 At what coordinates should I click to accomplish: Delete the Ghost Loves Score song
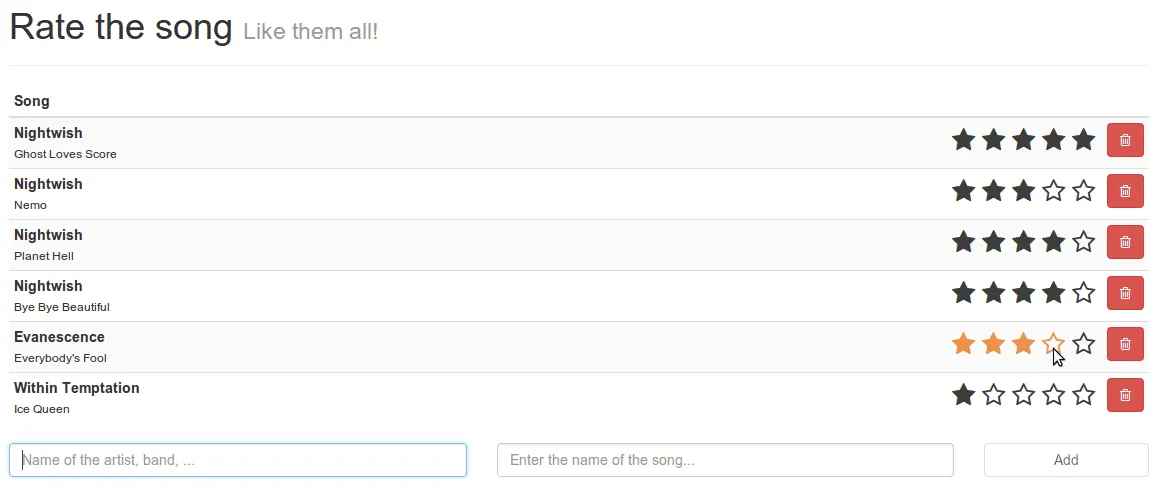pyautogui.click(x=1125, y=141)
